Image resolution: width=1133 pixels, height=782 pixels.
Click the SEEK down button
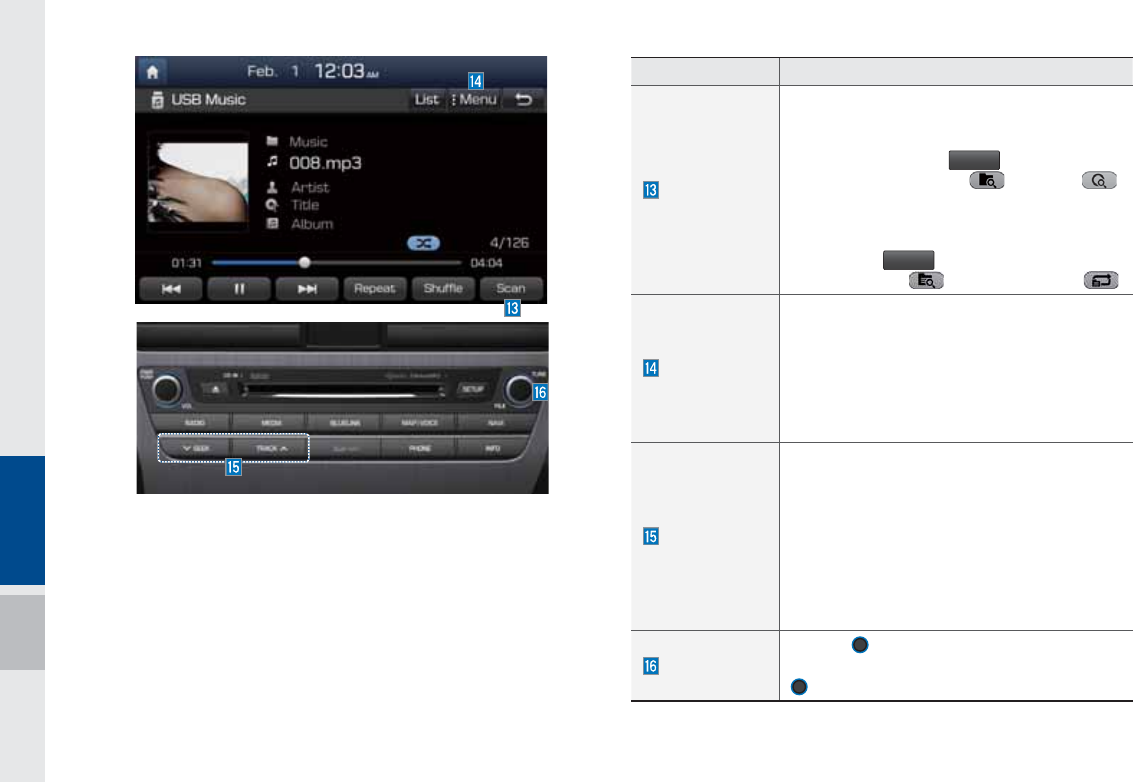pyautogui.click(x=195, y=449)
